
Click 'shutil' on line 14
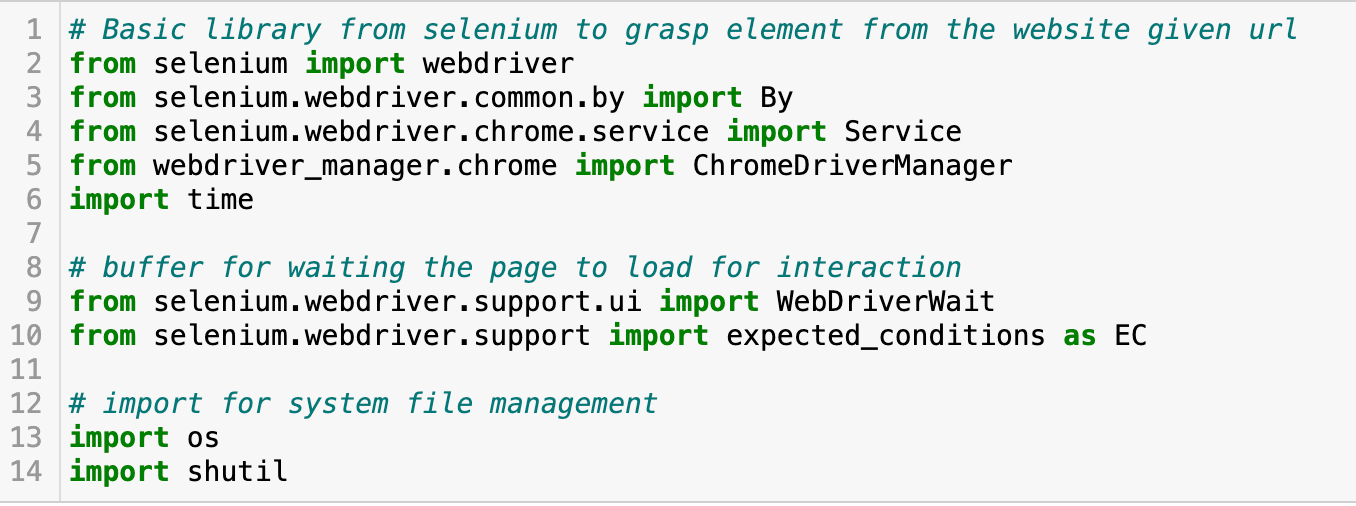(x=238, y=472)
